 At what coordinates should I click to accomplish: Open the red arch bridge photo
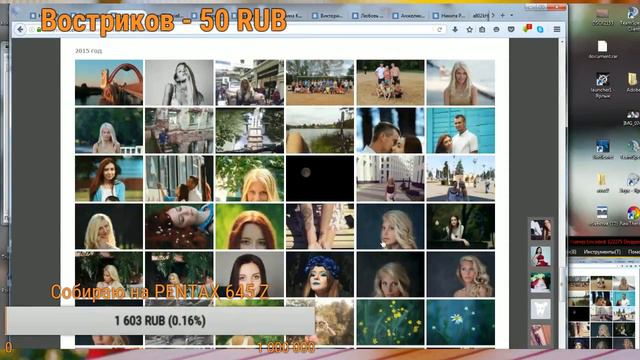click(109, 82)
